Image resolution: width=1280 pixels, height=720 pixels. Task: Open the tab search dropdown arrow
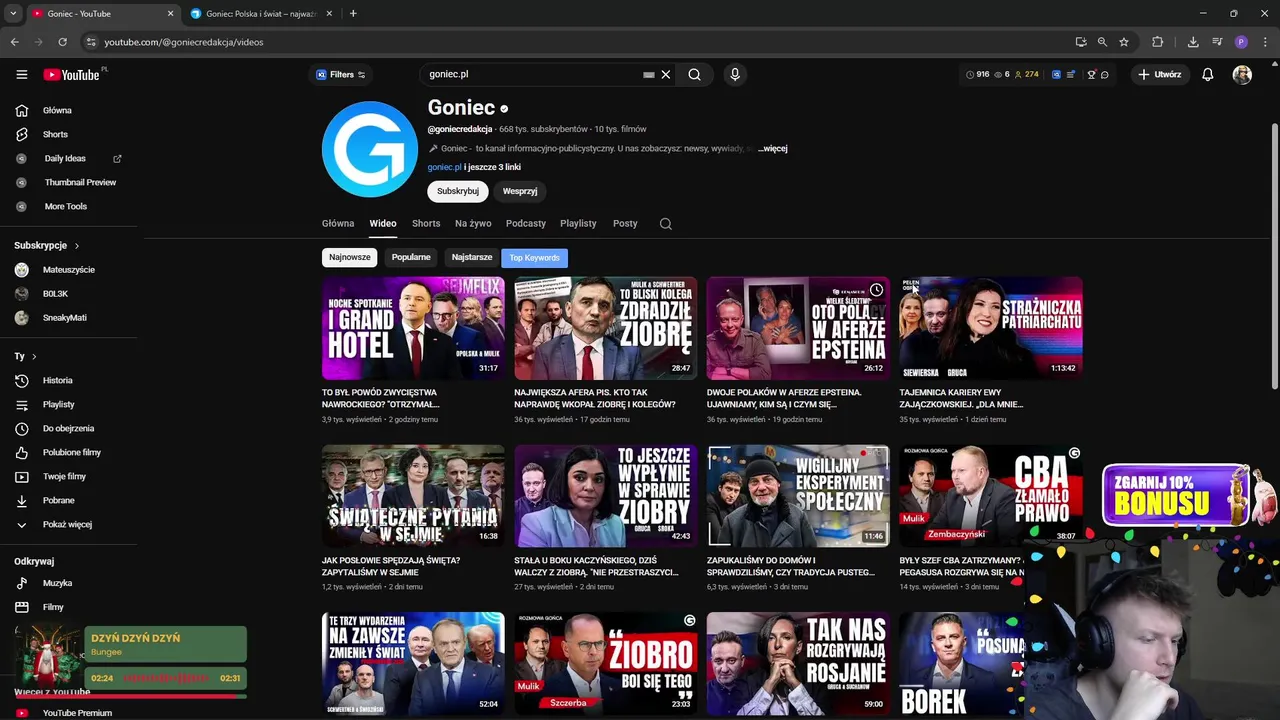[x=13, y=14]
